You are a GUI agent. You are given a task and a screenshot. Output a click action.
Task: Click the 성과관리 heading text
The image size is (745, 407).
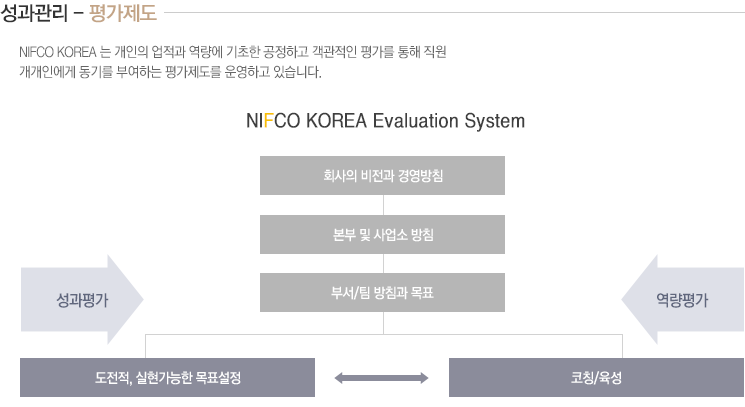[x=34, y=13]
